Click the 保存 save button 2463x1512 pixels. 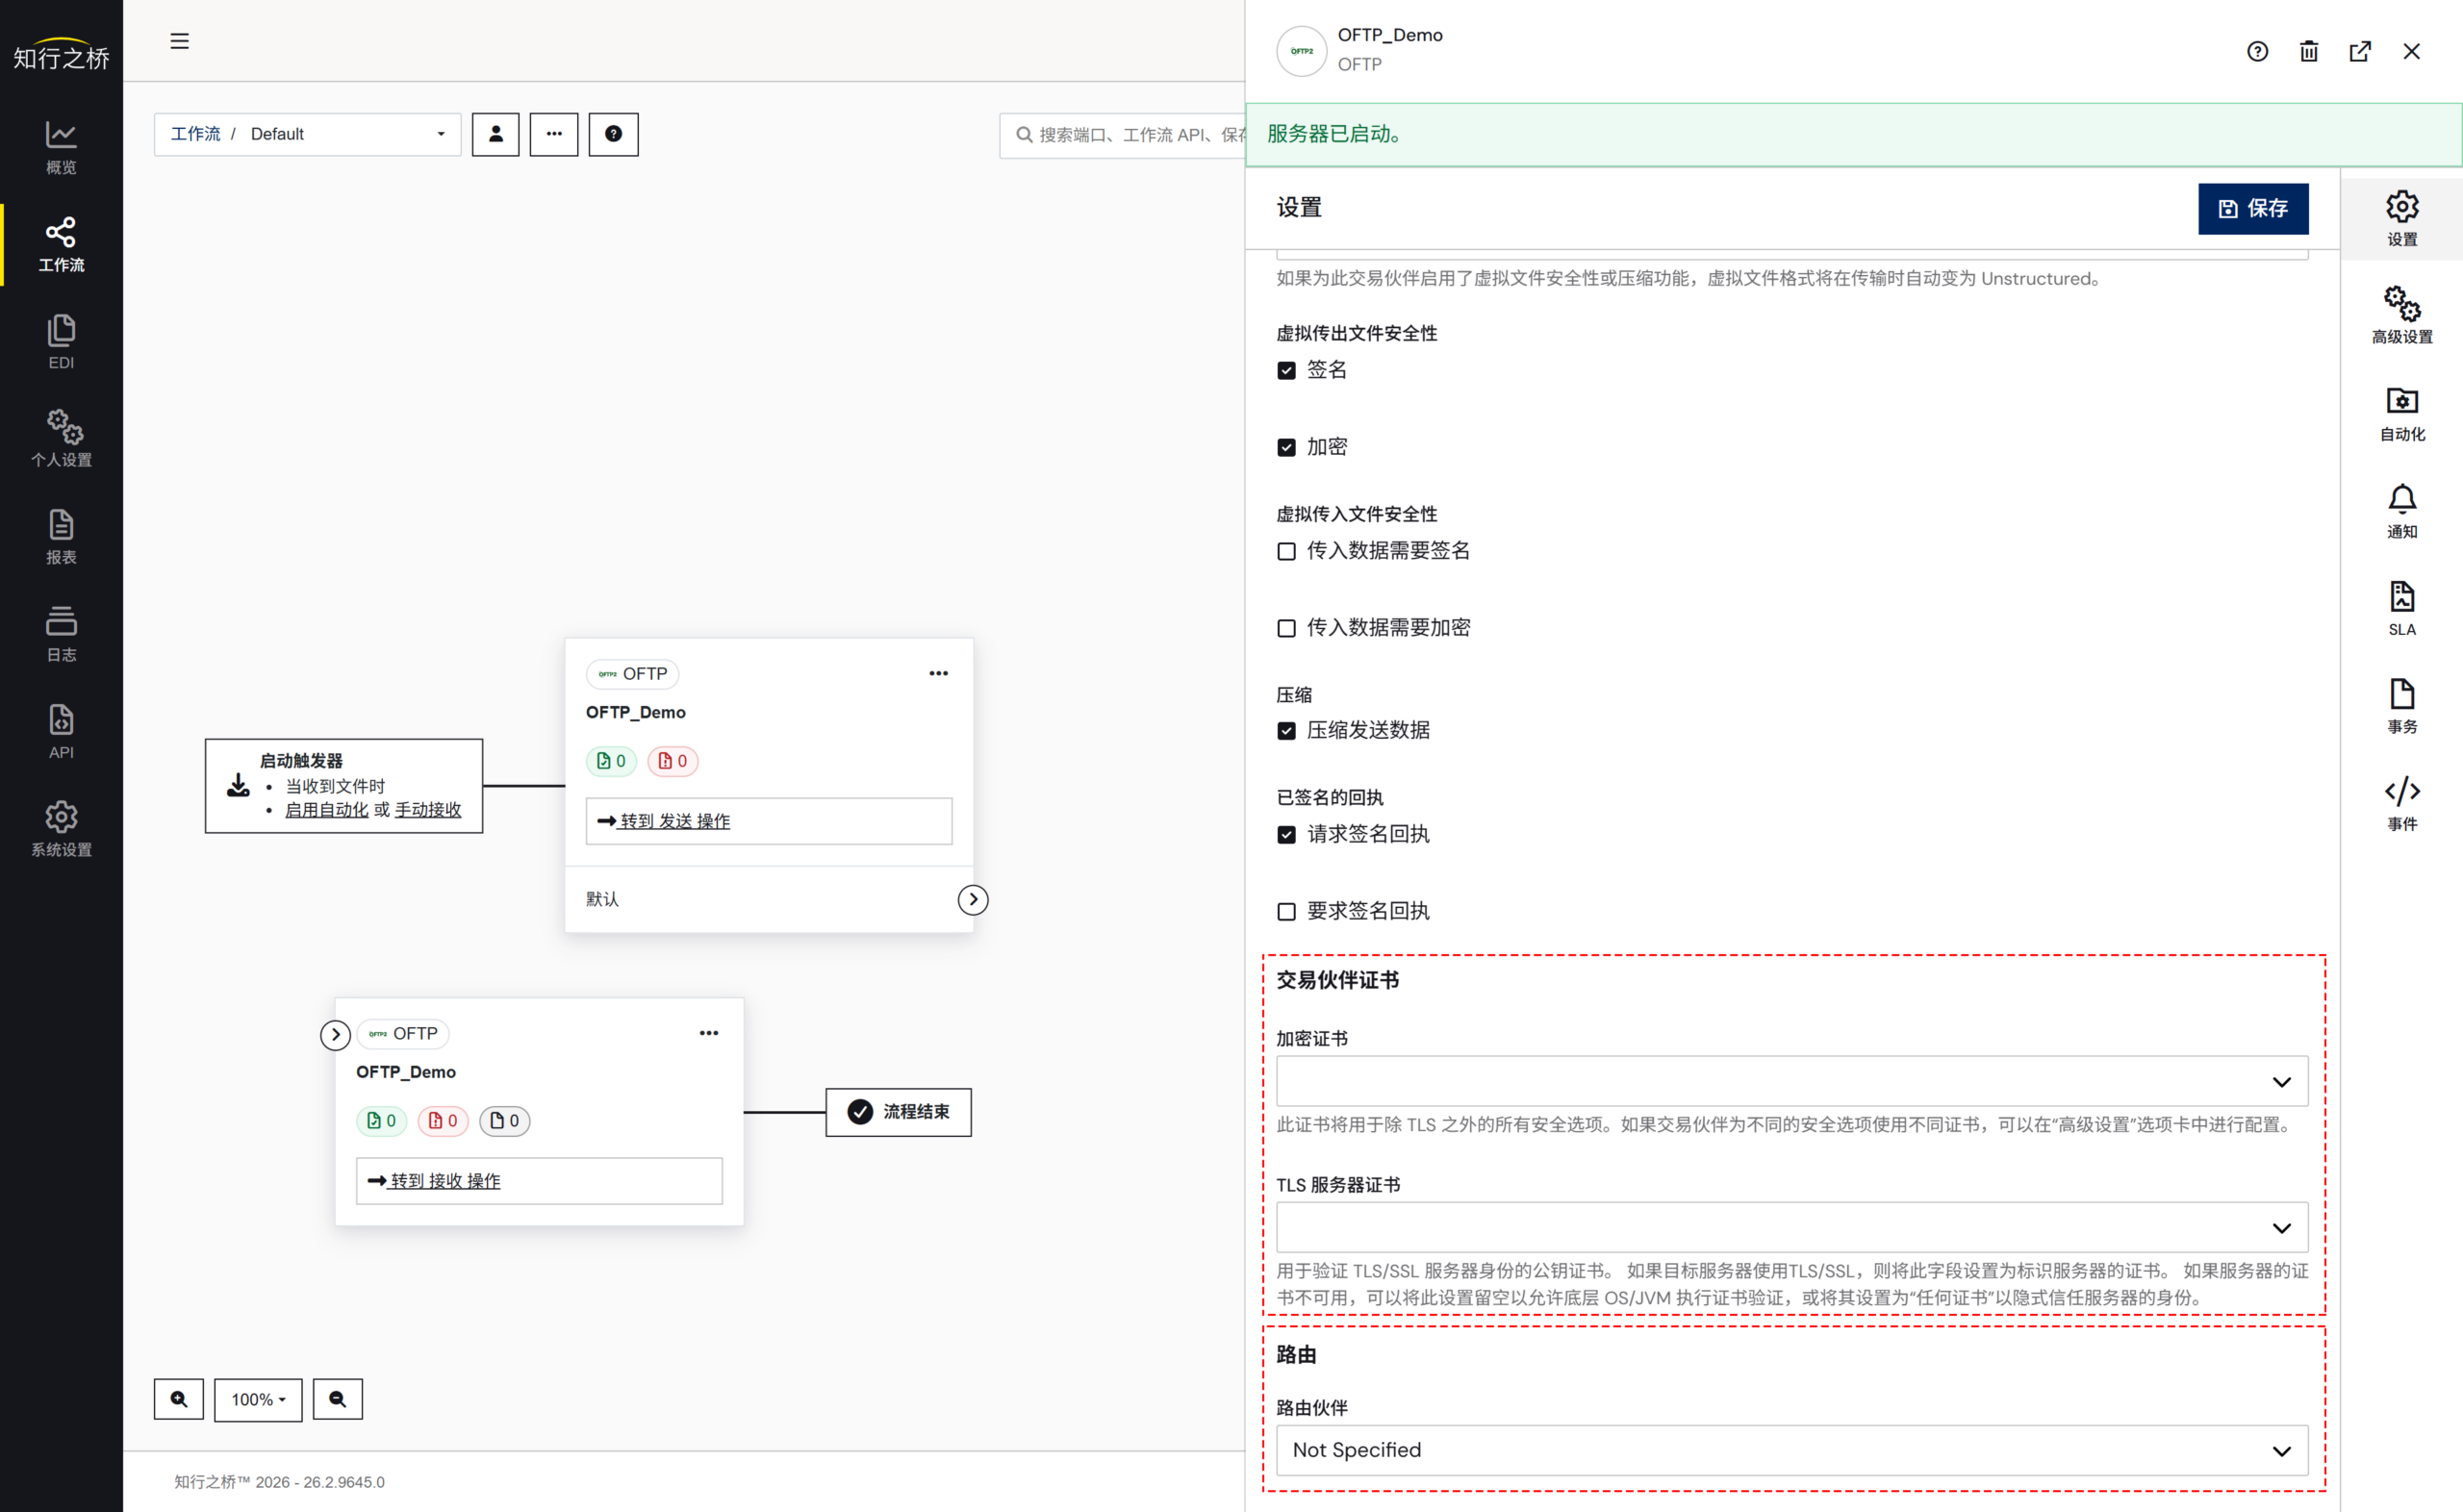[2252, 208]
